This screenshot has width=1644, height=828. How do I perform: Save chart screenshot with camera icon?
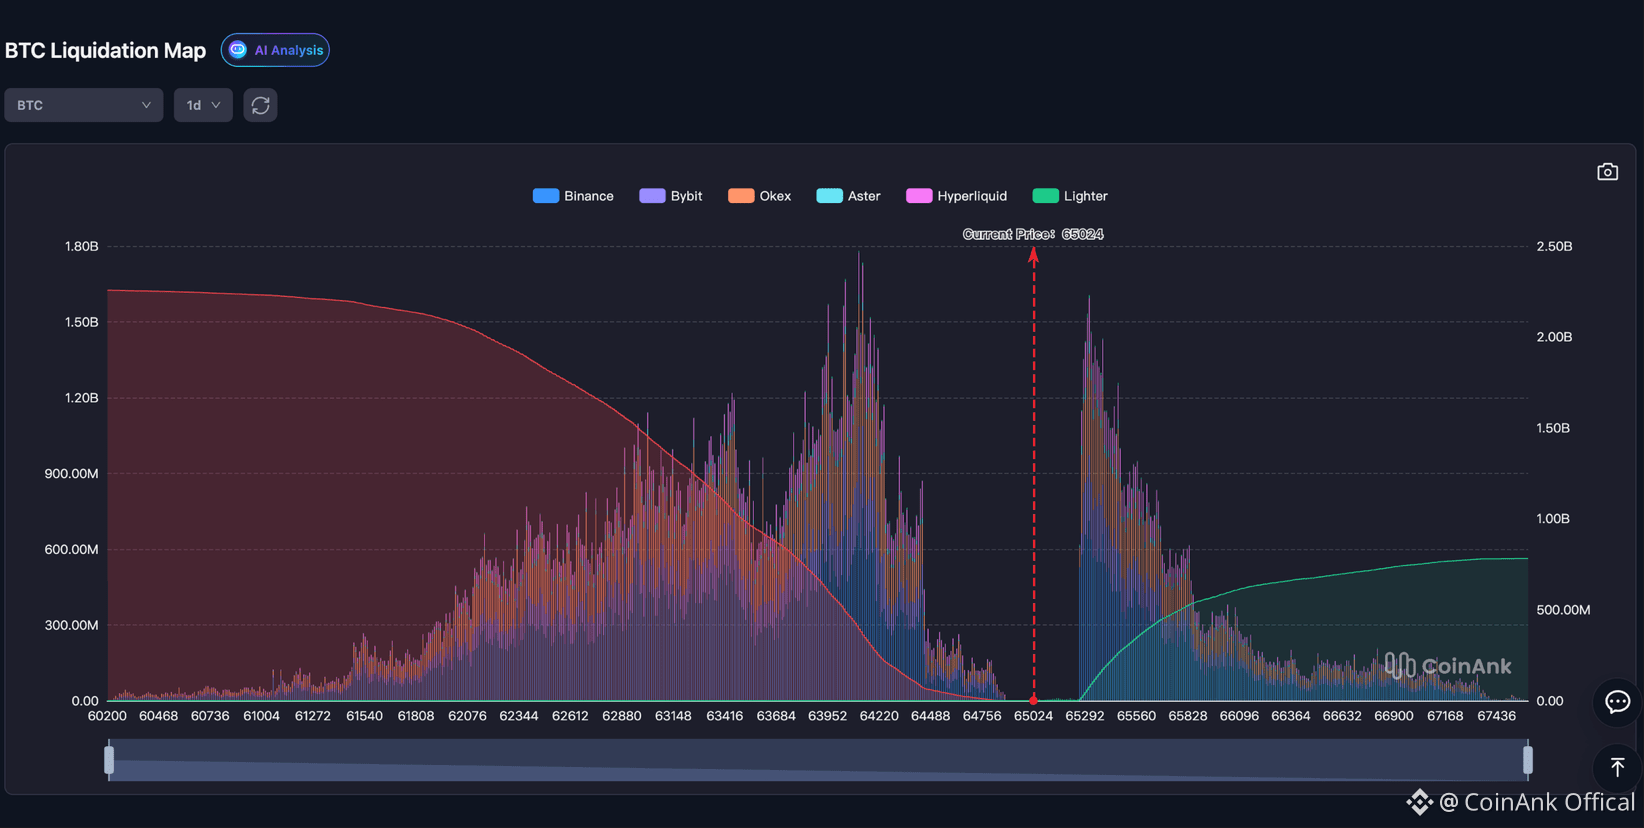1607,172
